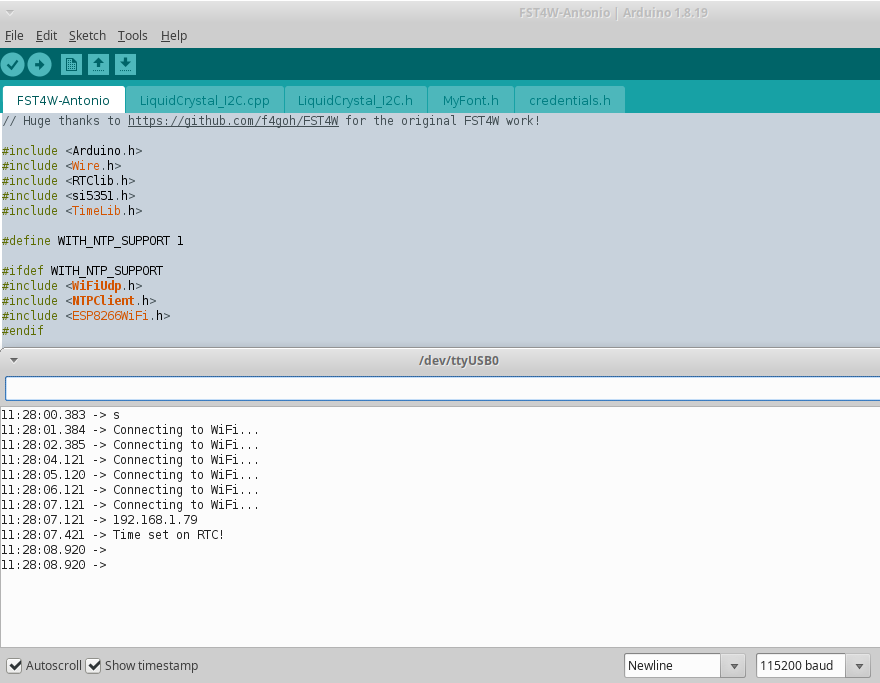
Task: Open the Tools menu
Action: pyautogui.click(x=132, y=36)
